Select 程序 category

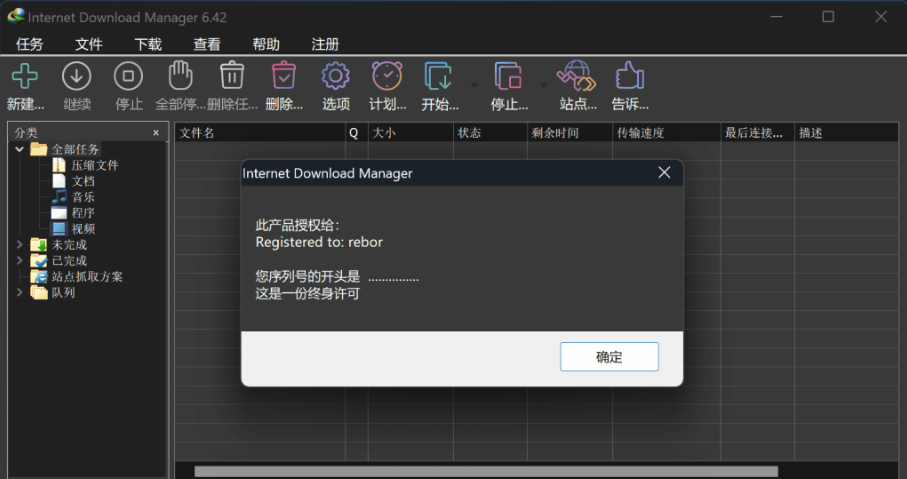pyautogui.click(x=83, y=213)
